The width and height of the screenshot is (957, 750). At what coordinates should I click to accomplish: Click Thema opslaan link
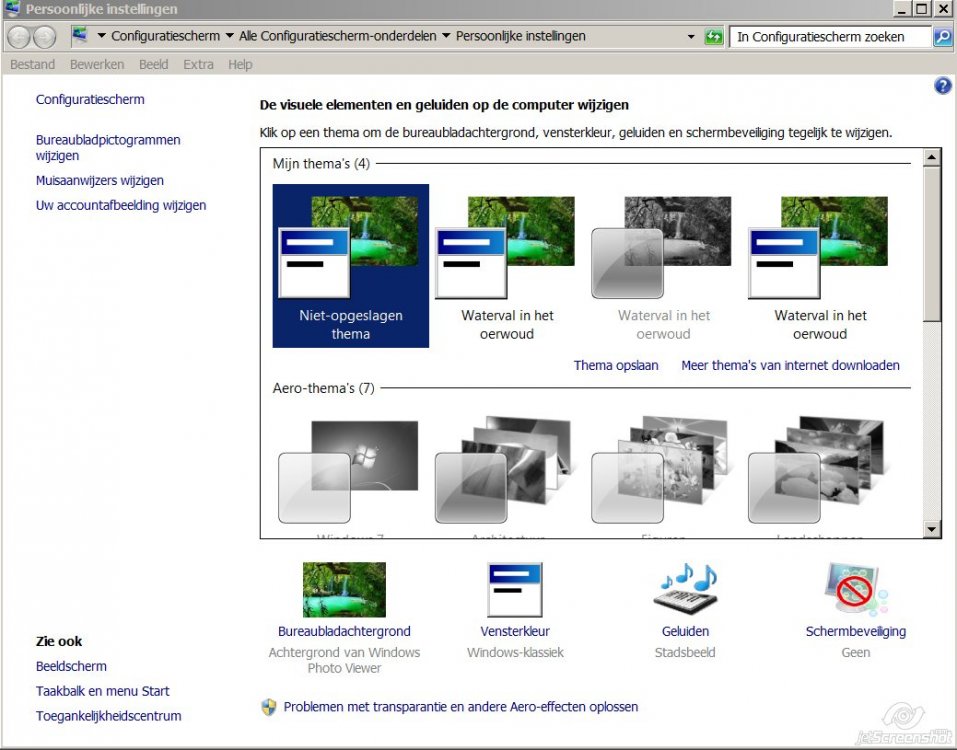click(616, 366)
